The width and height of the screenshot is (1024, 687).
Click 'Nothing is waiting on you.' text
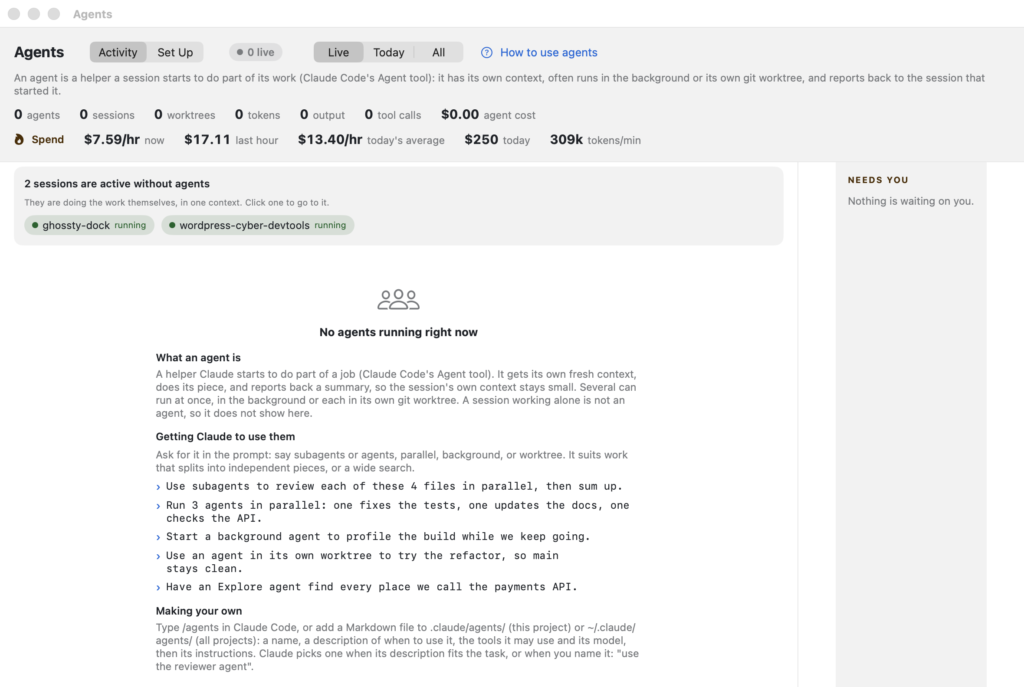point(910,201)
